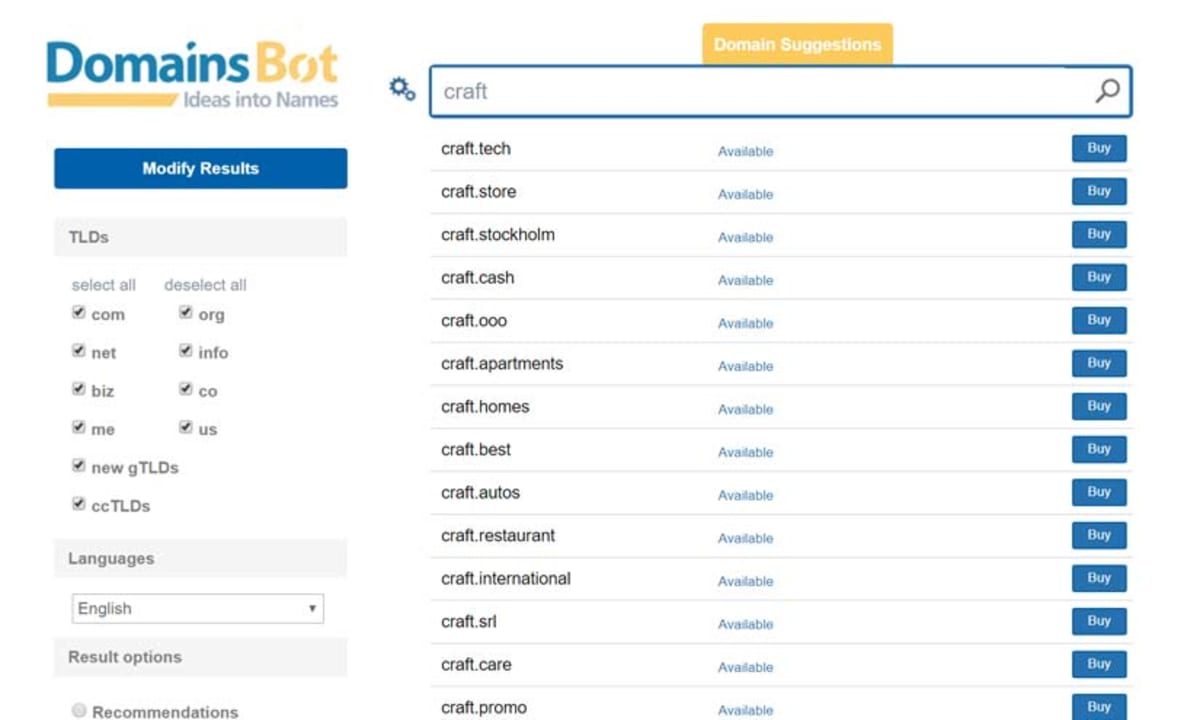Buy the craft.homes domain
Screen dimensions: 1200x720
[x=1099, y=406]
